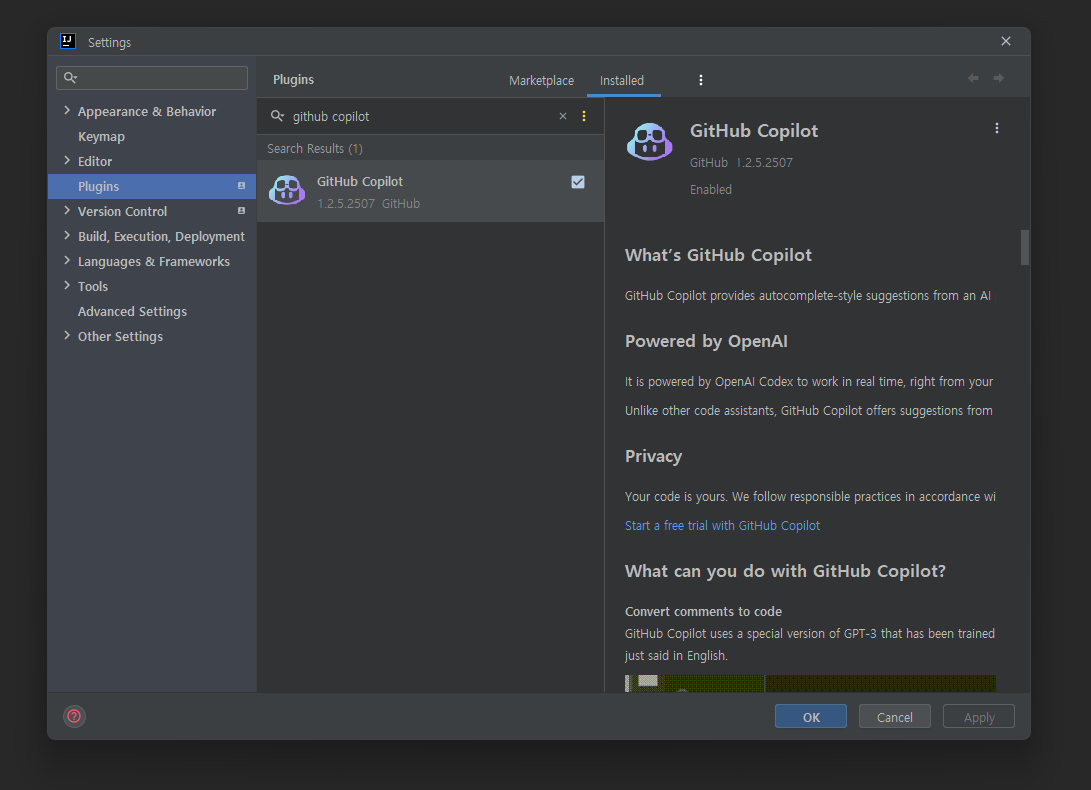Image resolution: width=1091 pixels, height=790 pixels.
Task: Select Appearance & Behavior category
Action: [147, 111]
